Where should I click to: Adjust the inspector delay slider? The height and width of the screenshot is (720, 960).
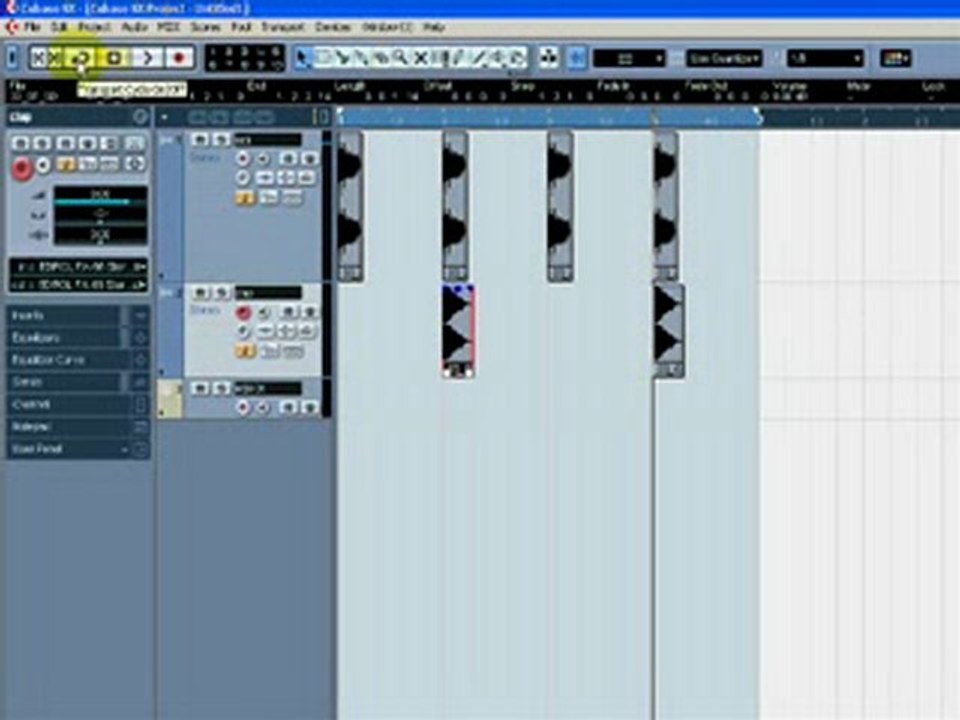point(100,234)
